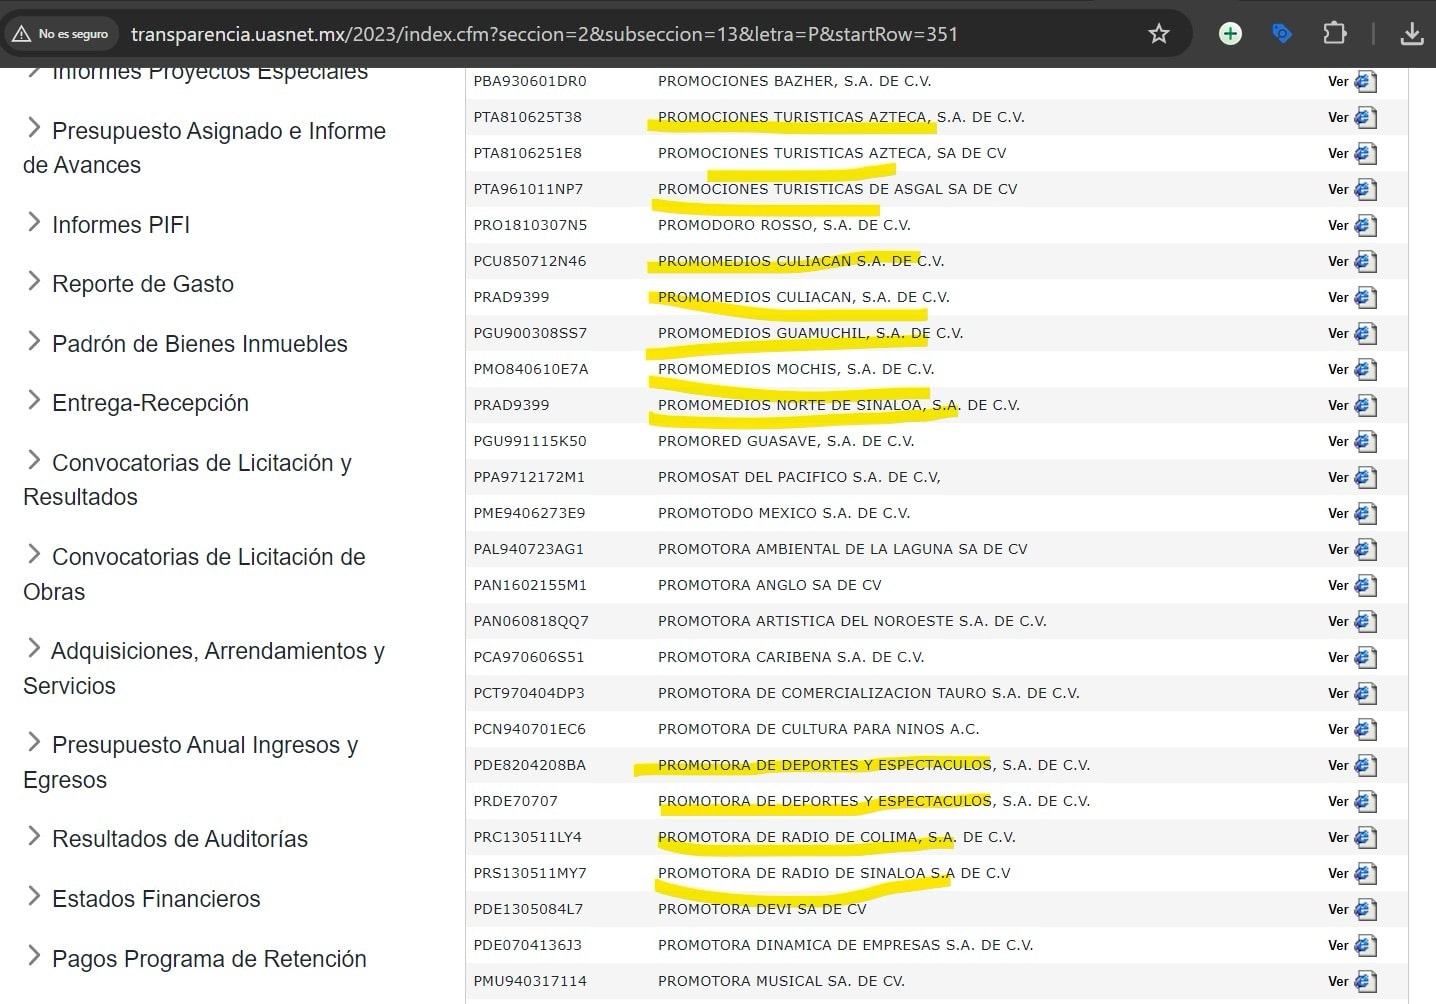This screenshot has height=1004, width=1436.
Task: Open the Ver icon for PROMODORO ROSSO
Action: coord(1365,225)
